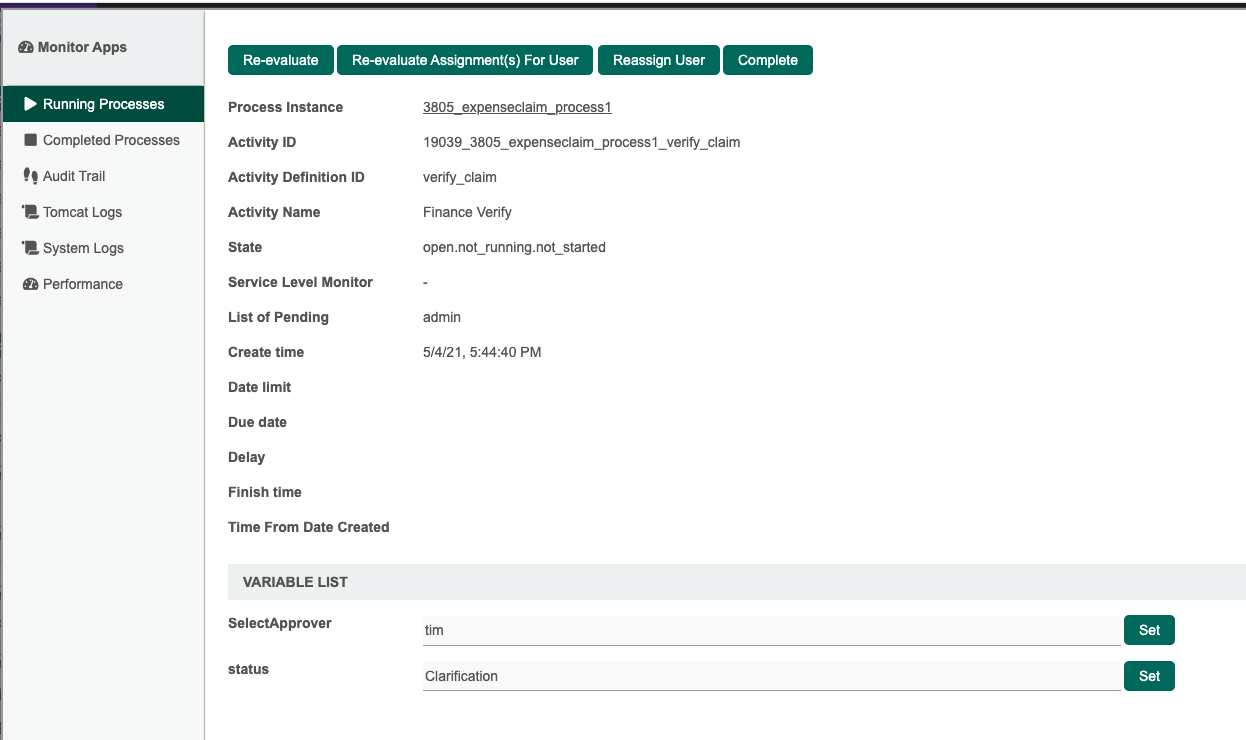Open Running Processes menu item
Image resolution: width=1246 pixels, height=740 pixels.
[103, 104]
